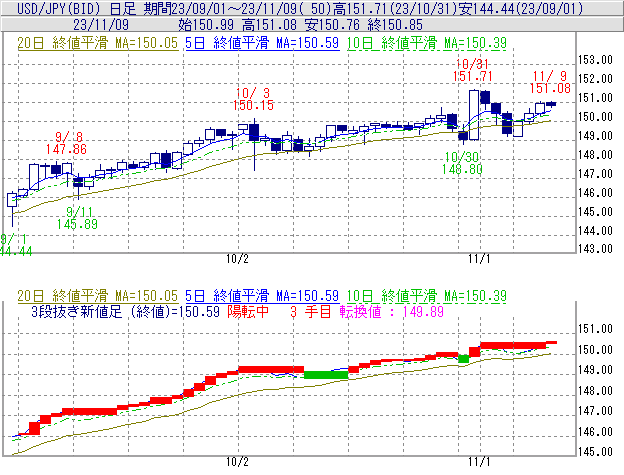Click the USD/JPY(BID) title text
Image resolution: width=624 pixels, height=475 pixels.
coord(58,8)
